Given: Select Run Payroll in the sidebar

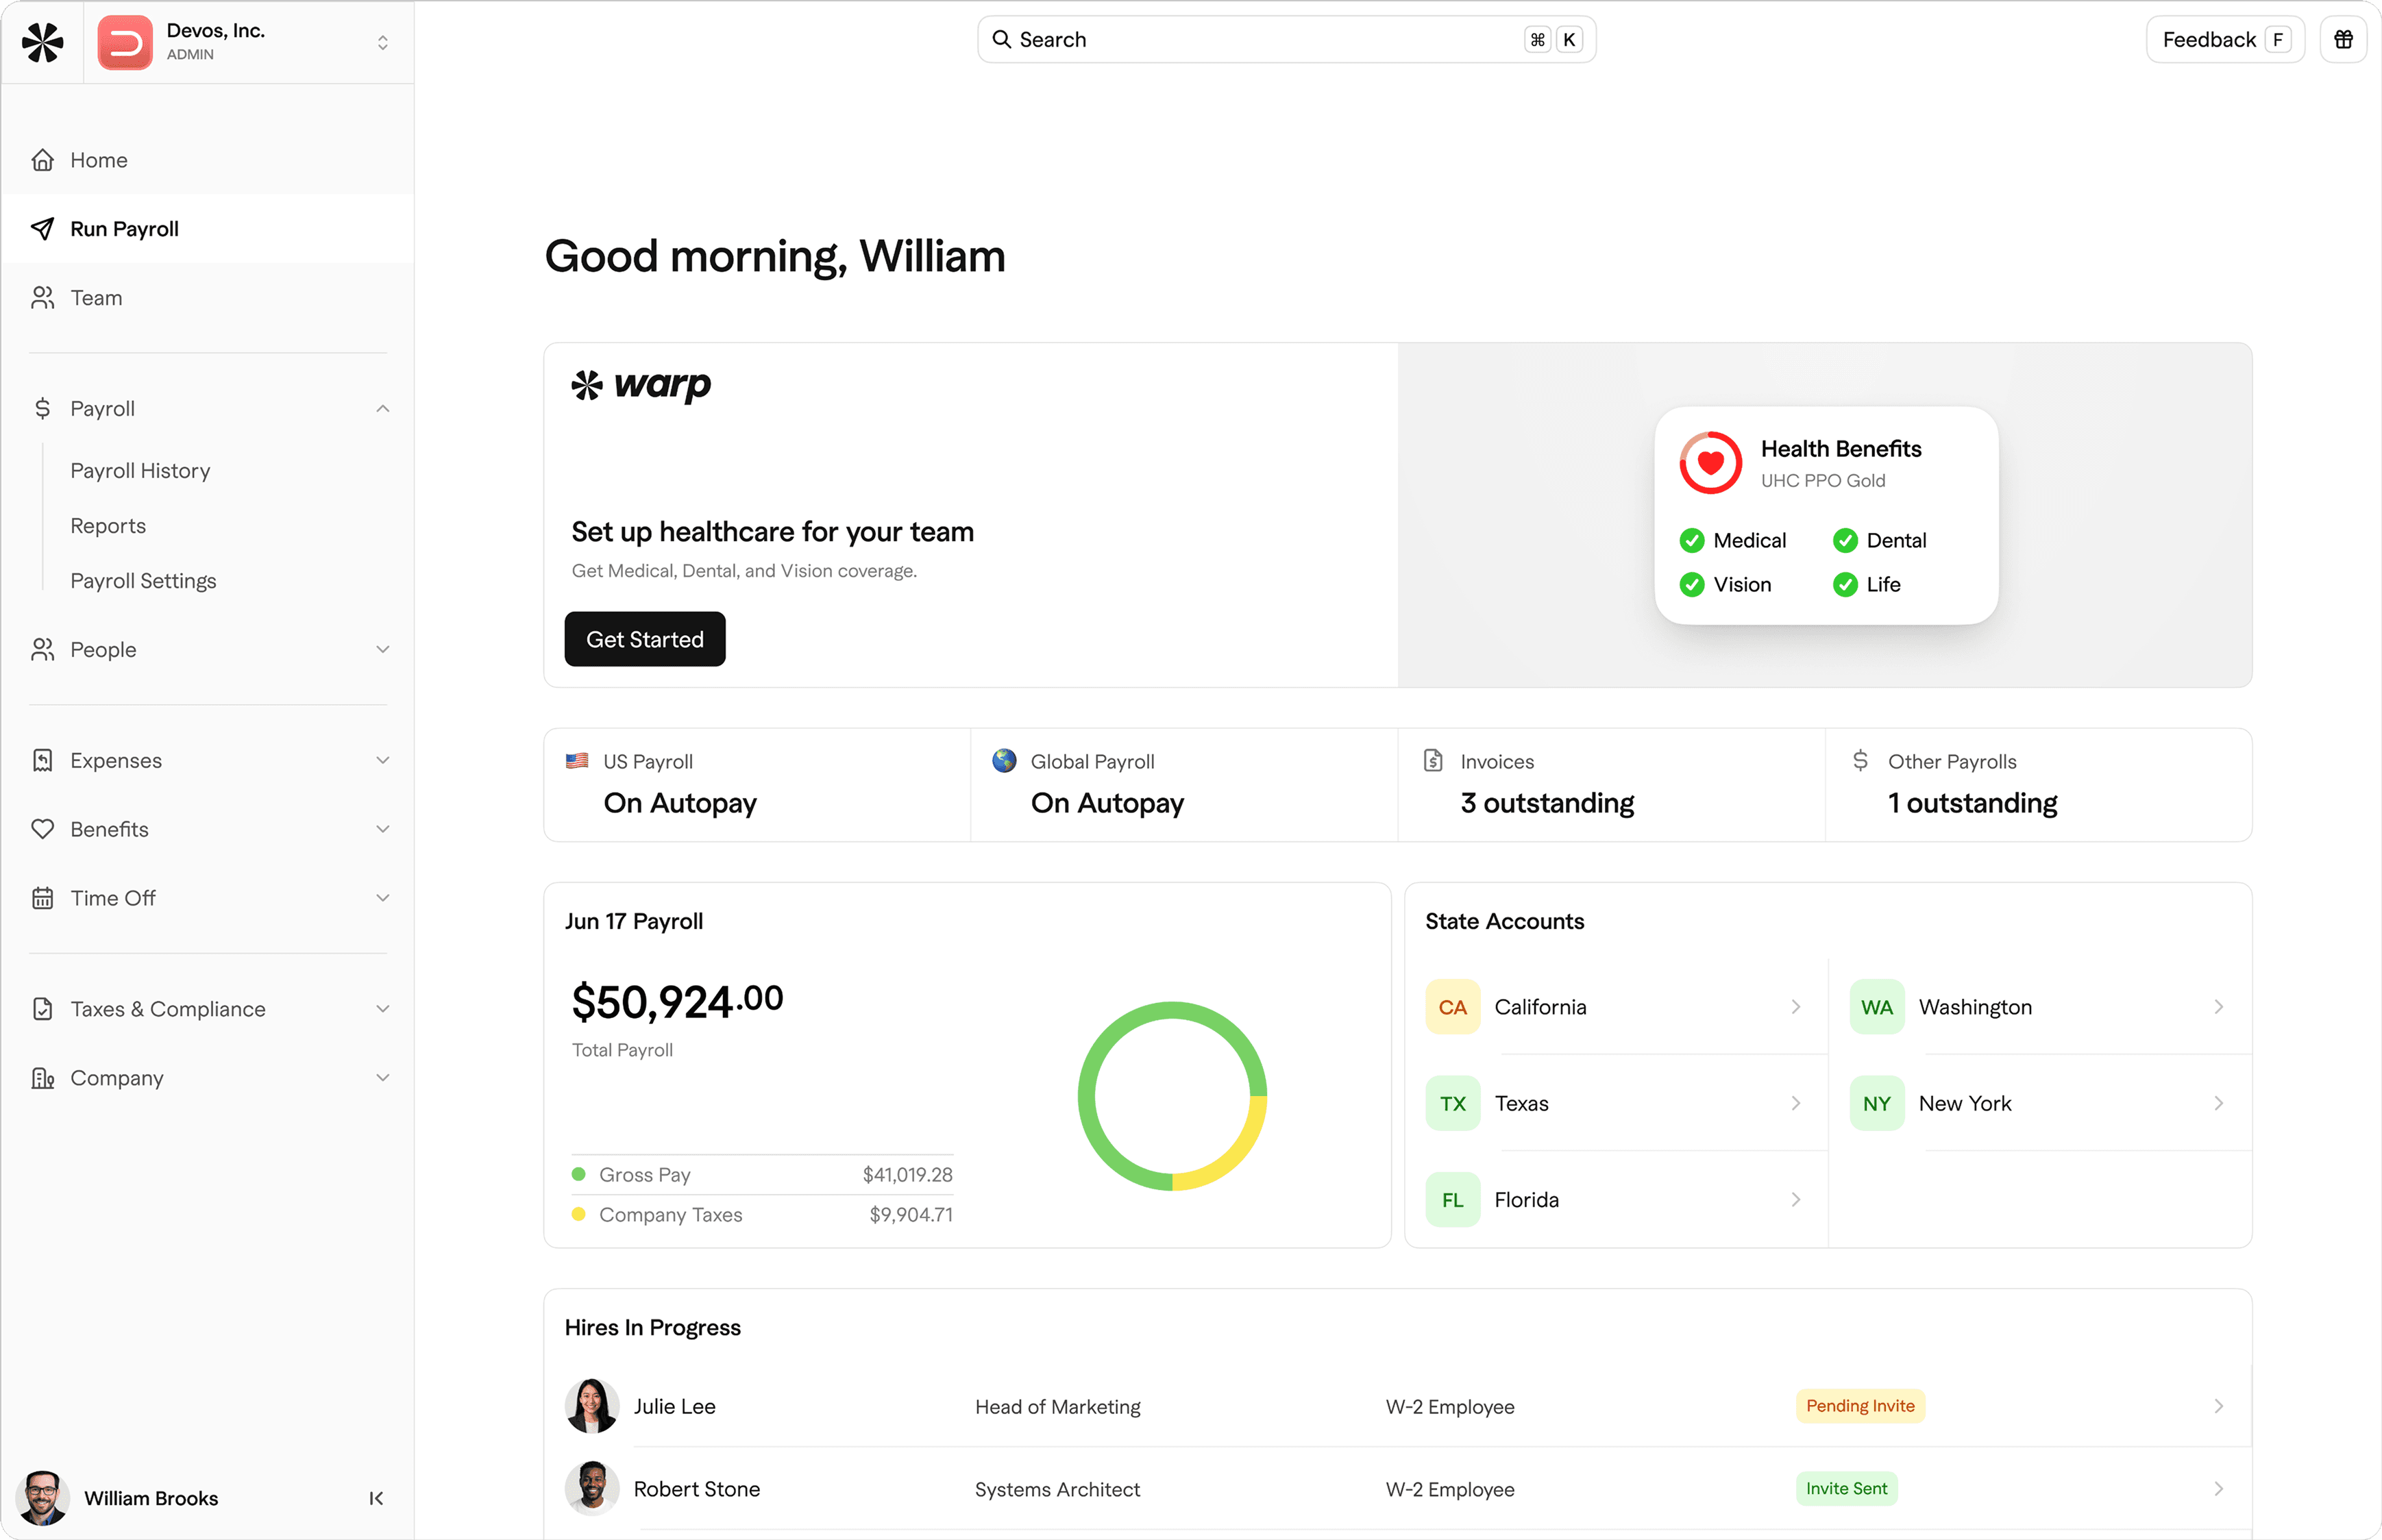Looking at the screenshot, I should point(124,229).
